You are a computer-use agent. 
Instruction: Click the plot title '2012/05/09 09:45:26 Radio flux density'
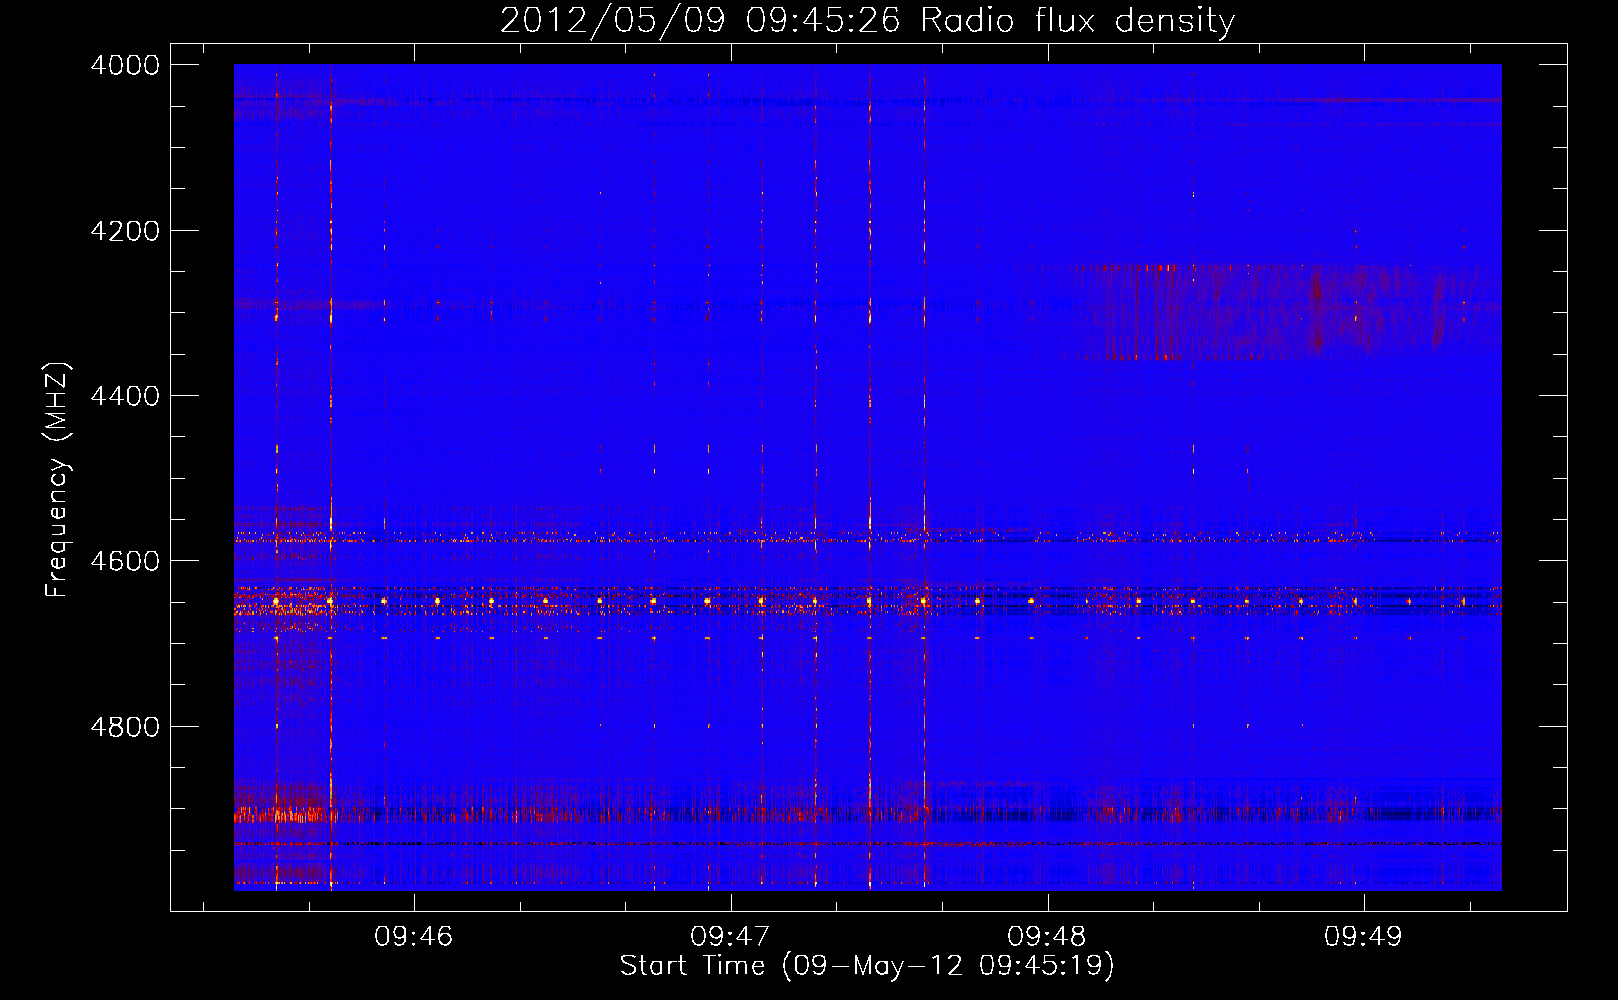867,21
